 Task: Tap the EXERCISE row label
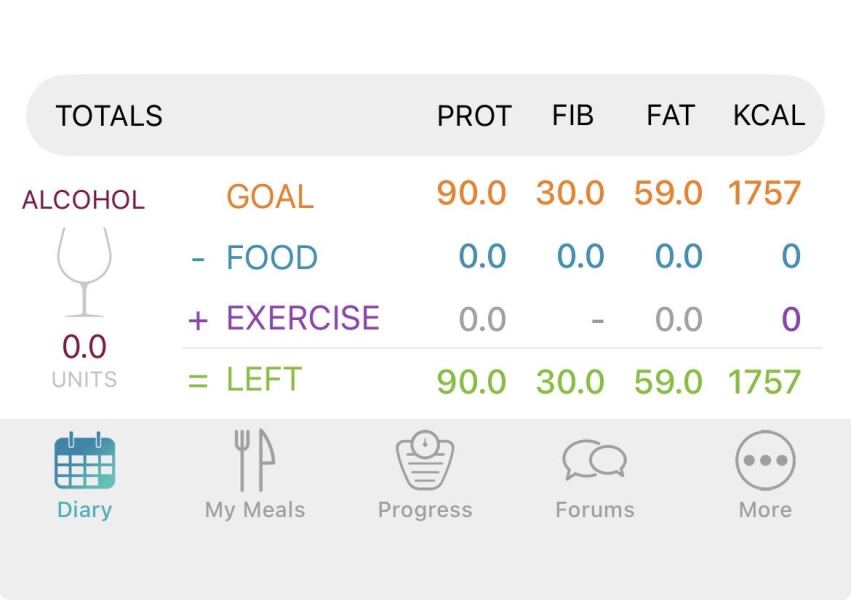[x=305, y=318]
